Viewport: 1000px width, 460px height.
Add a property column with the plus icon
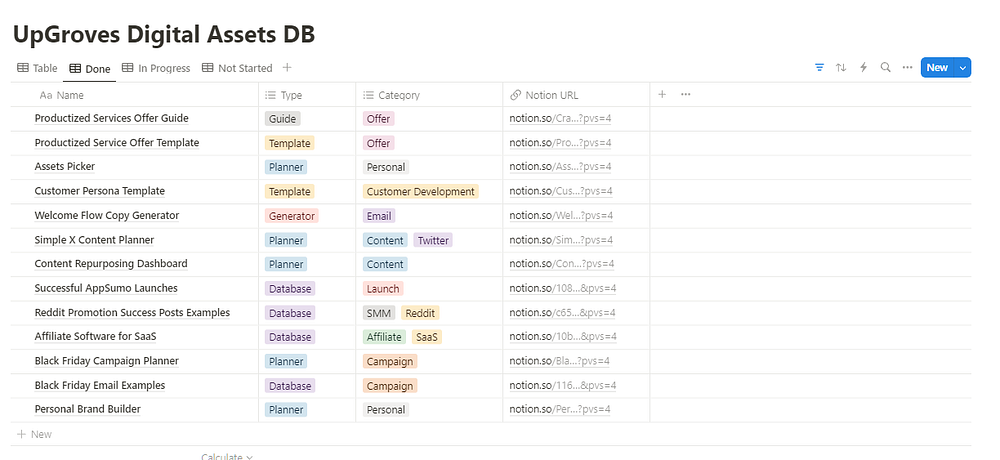[662, 95]
